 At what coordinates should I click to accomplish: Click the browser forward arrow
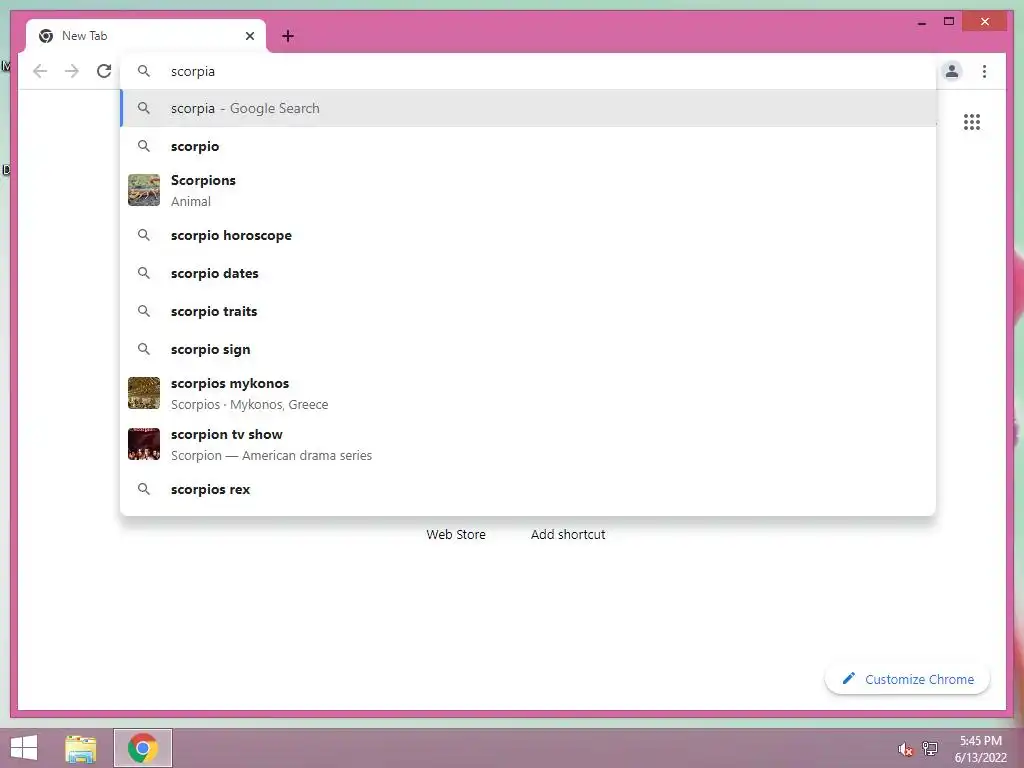(x=72, y=71)
